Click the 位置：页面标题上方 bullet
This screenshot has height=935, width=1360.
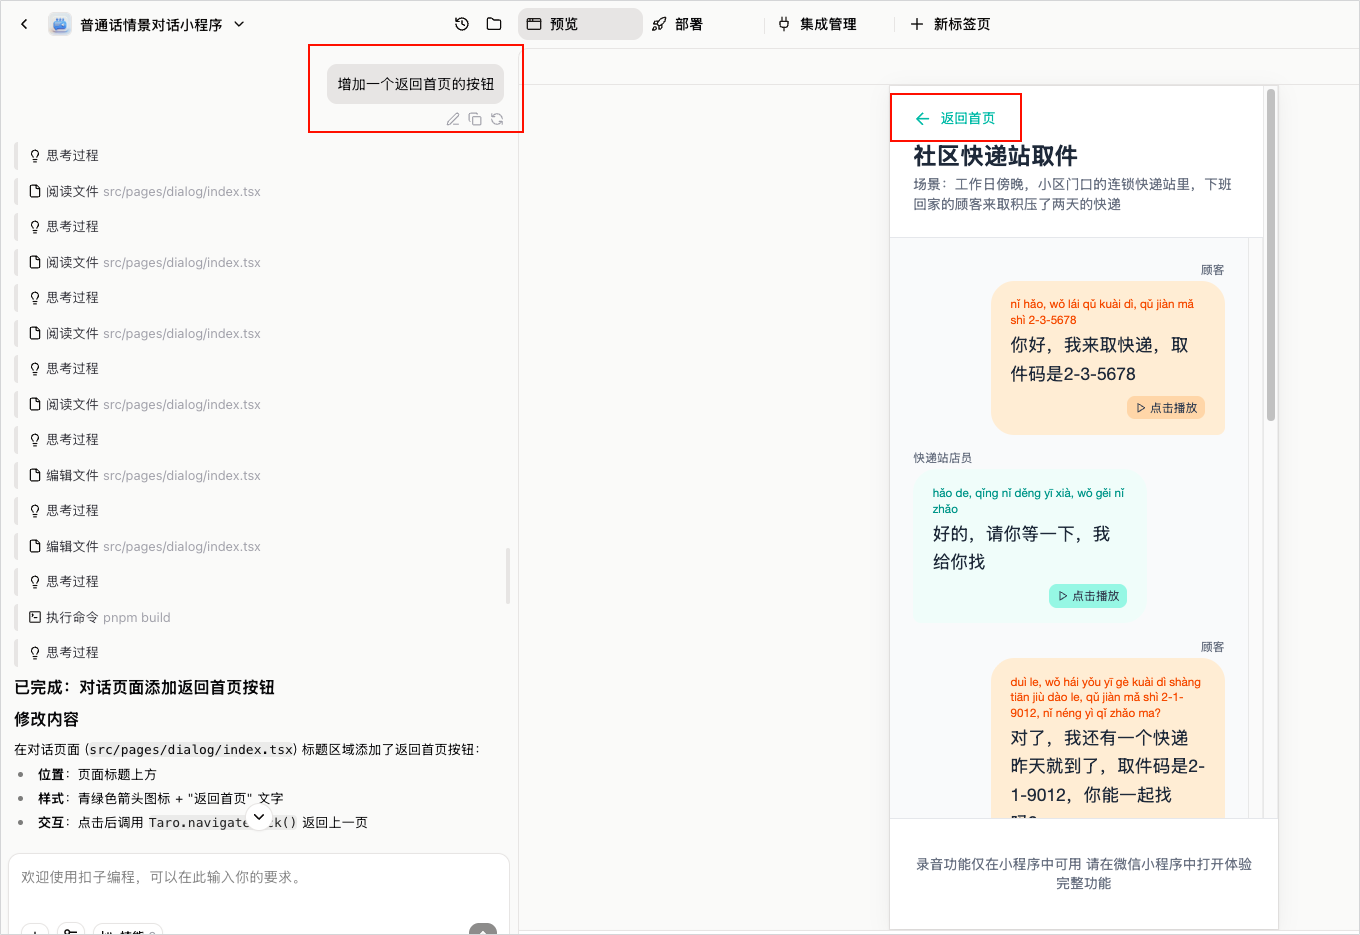tap(97, 775)
